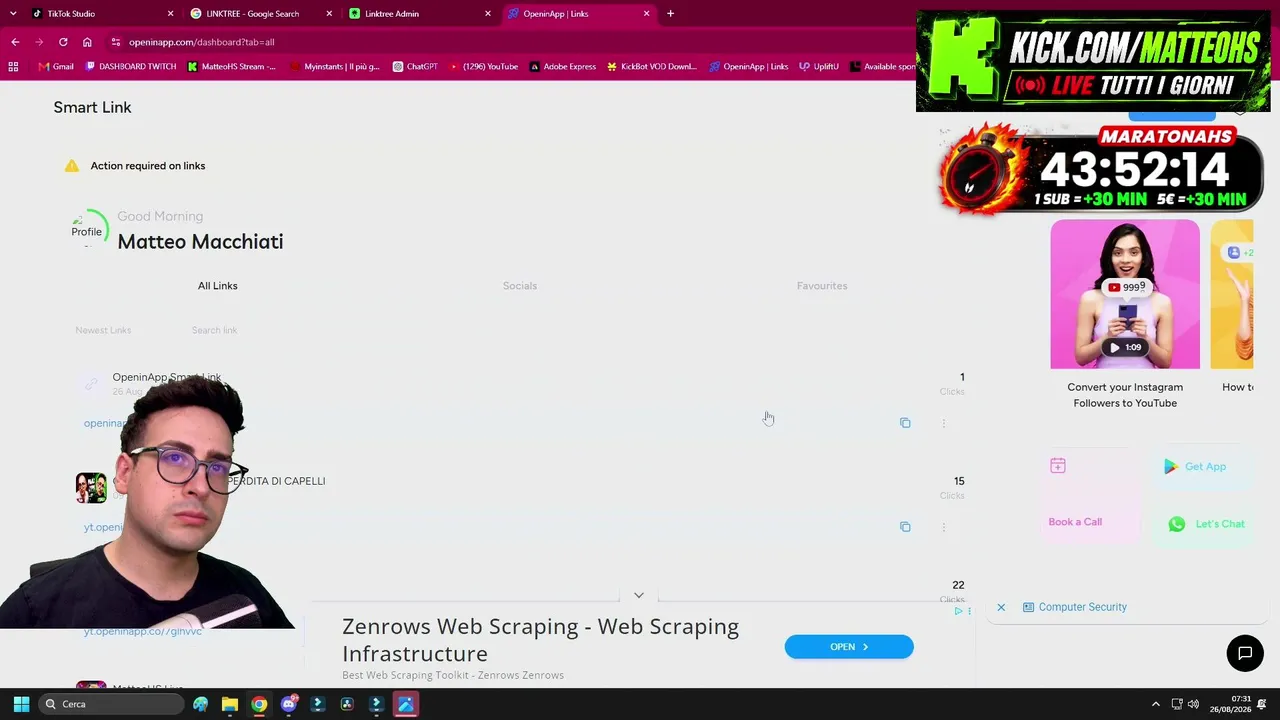Open the (1296) YouTube bookmark

[x=484, y=67]
